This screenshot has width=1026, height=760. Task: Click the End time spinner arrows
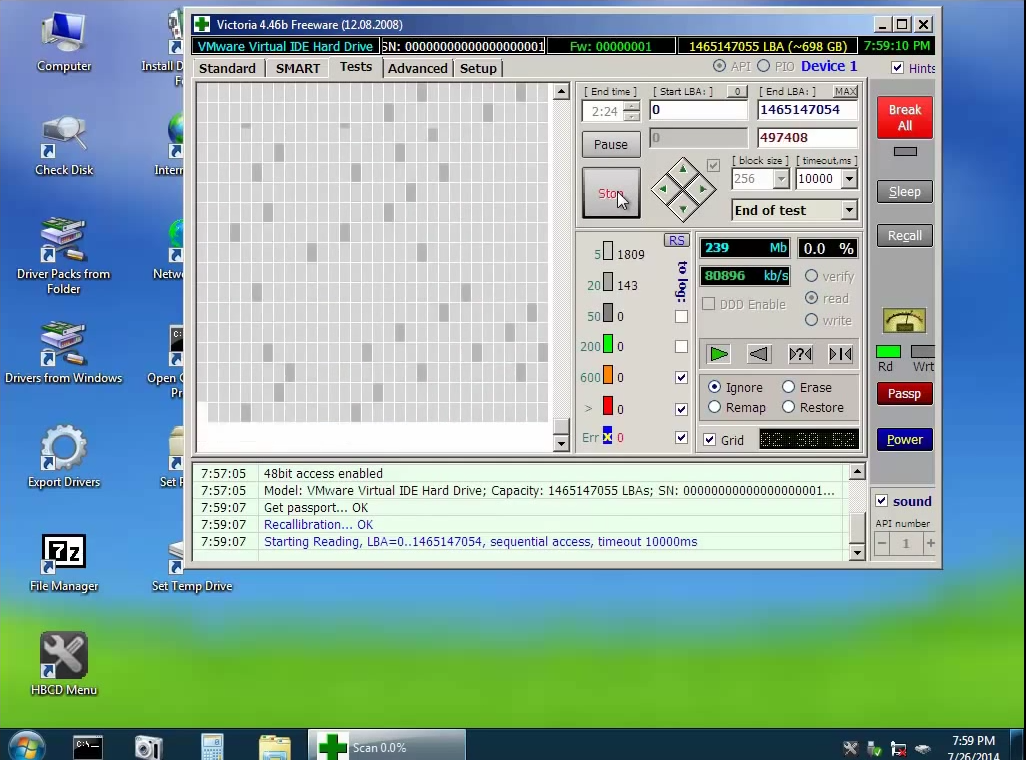[631, 111]
